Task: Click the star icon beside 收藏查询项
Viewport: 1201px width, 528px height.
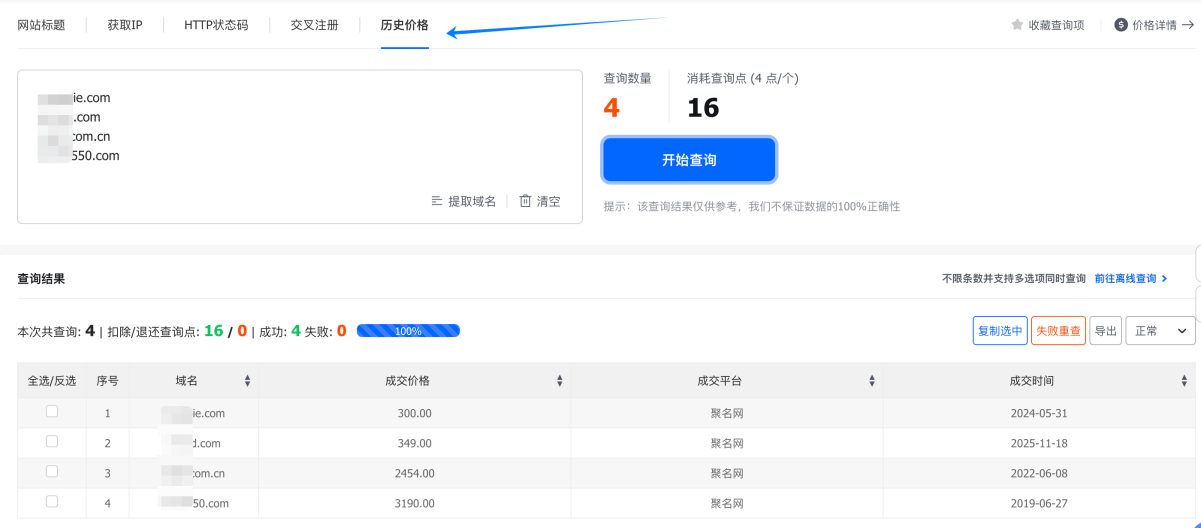Action: click(1017, 25)
